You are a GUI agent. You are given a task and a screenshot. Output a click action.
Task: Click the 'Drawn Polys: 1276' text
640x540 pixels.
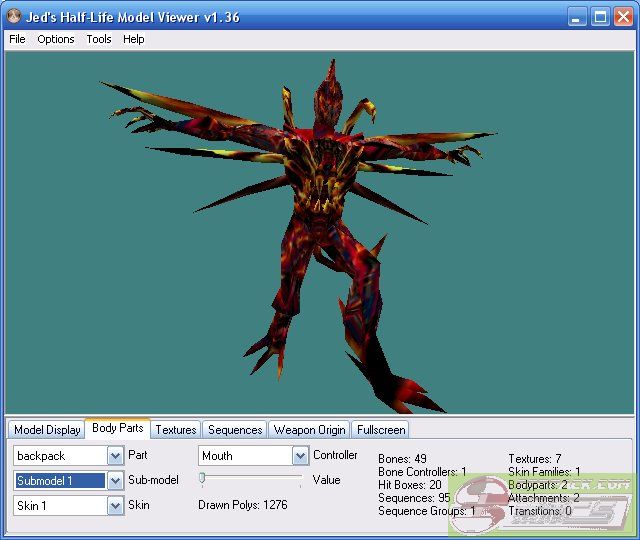[x=242, y=505]
